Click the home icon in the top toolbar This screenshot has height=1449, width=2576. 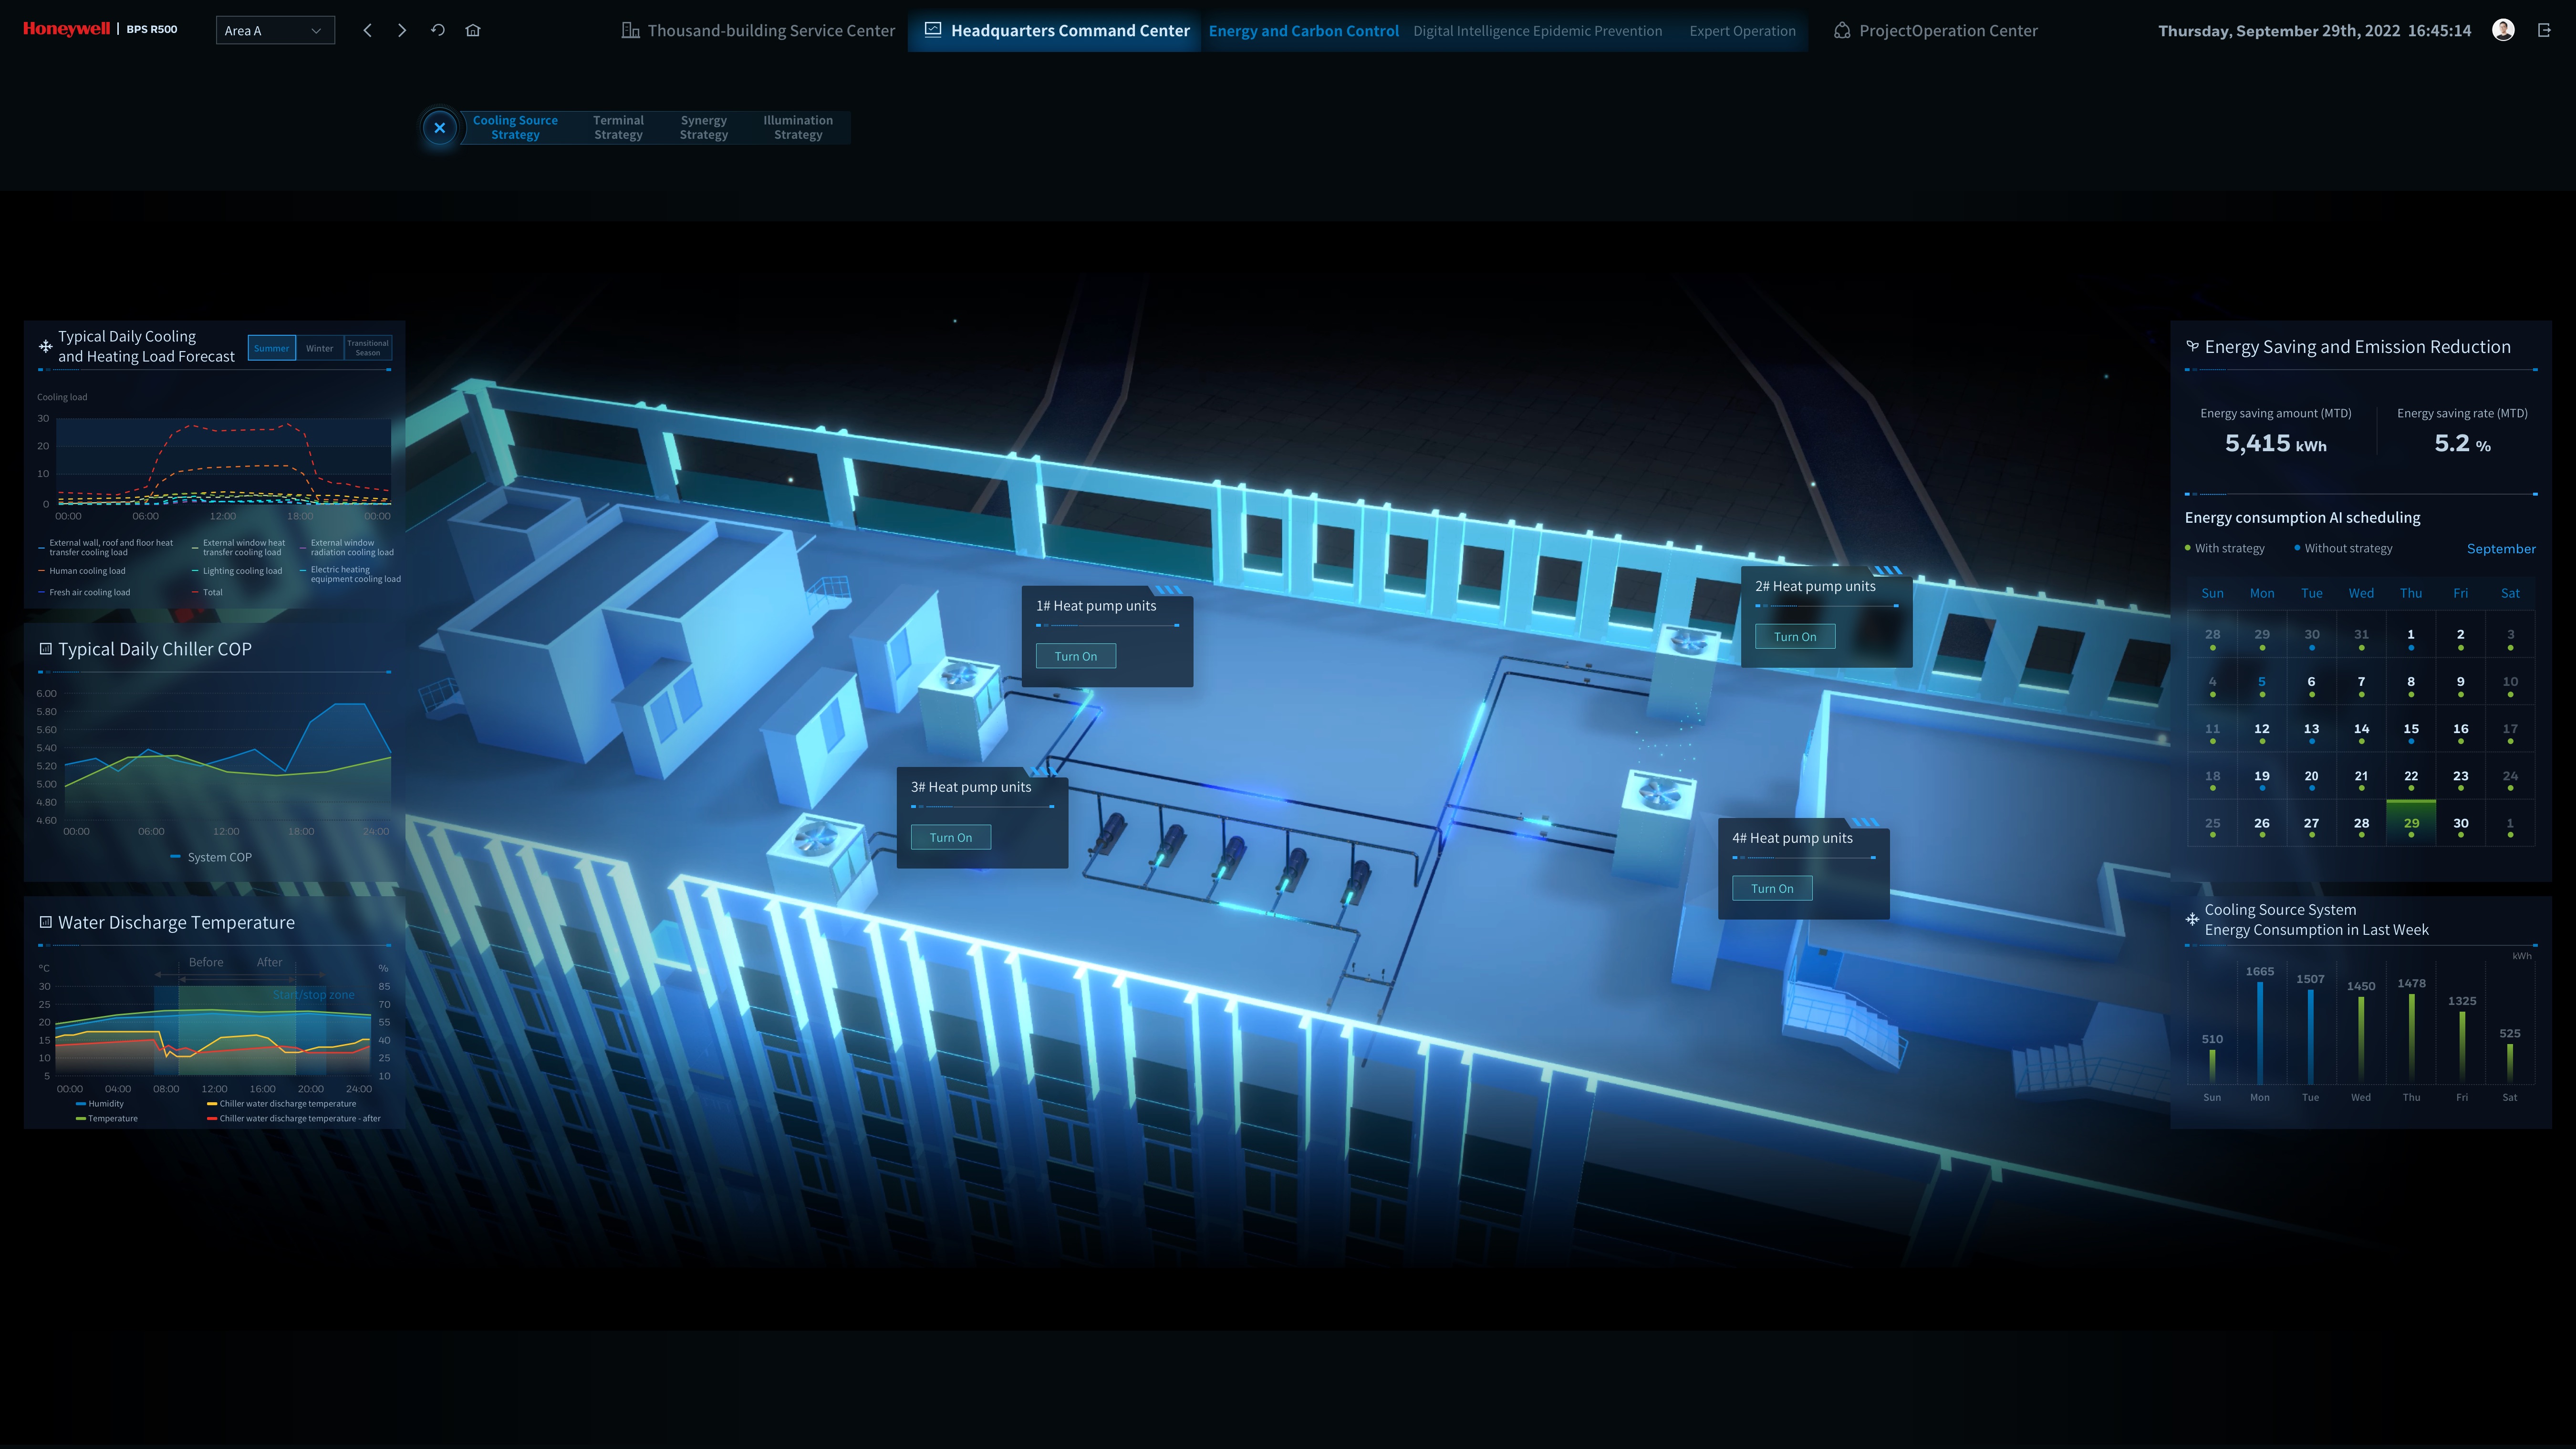(x=473, y=30)
